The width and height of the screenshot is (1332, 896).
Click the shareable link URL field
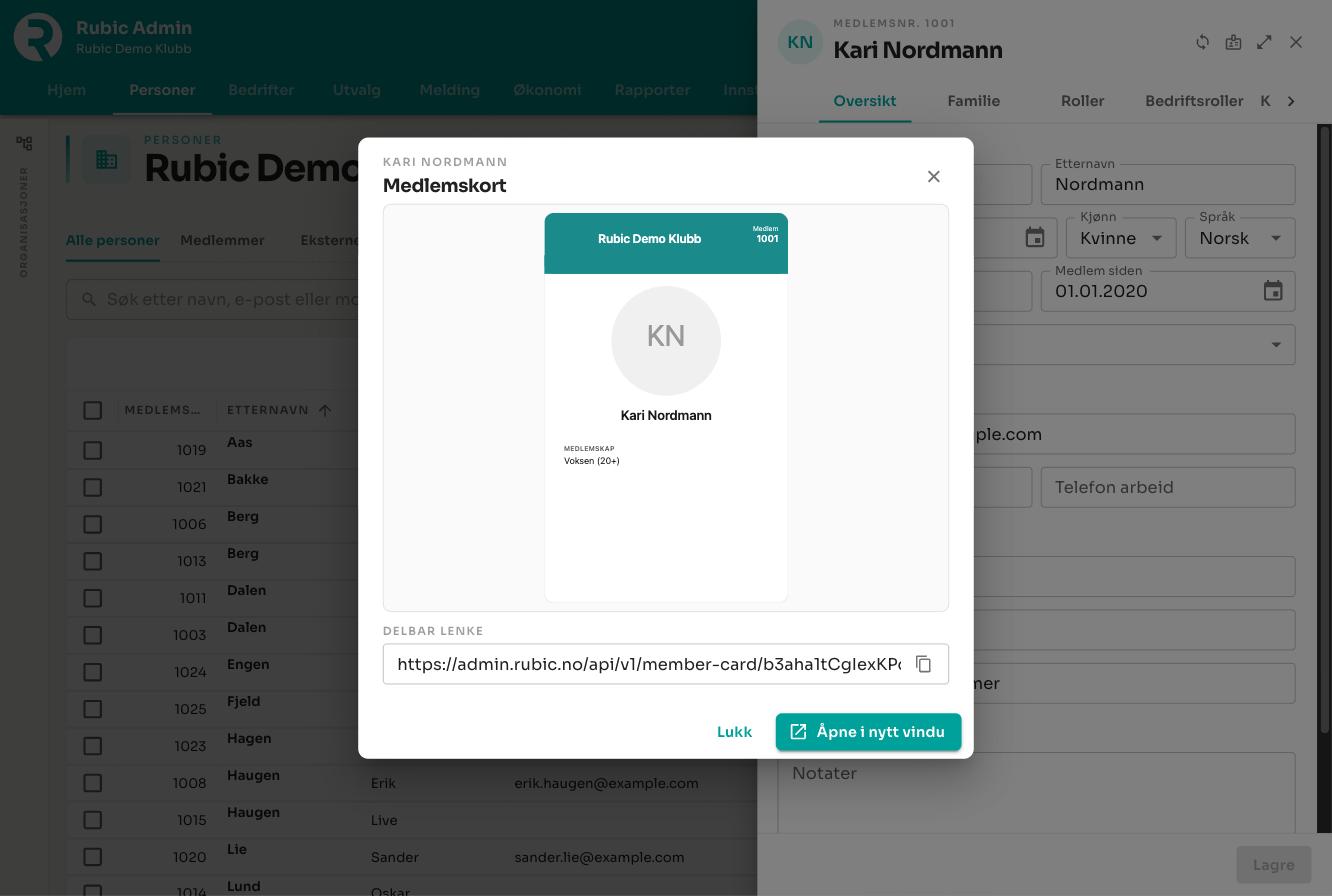click(x=649, y=664)
